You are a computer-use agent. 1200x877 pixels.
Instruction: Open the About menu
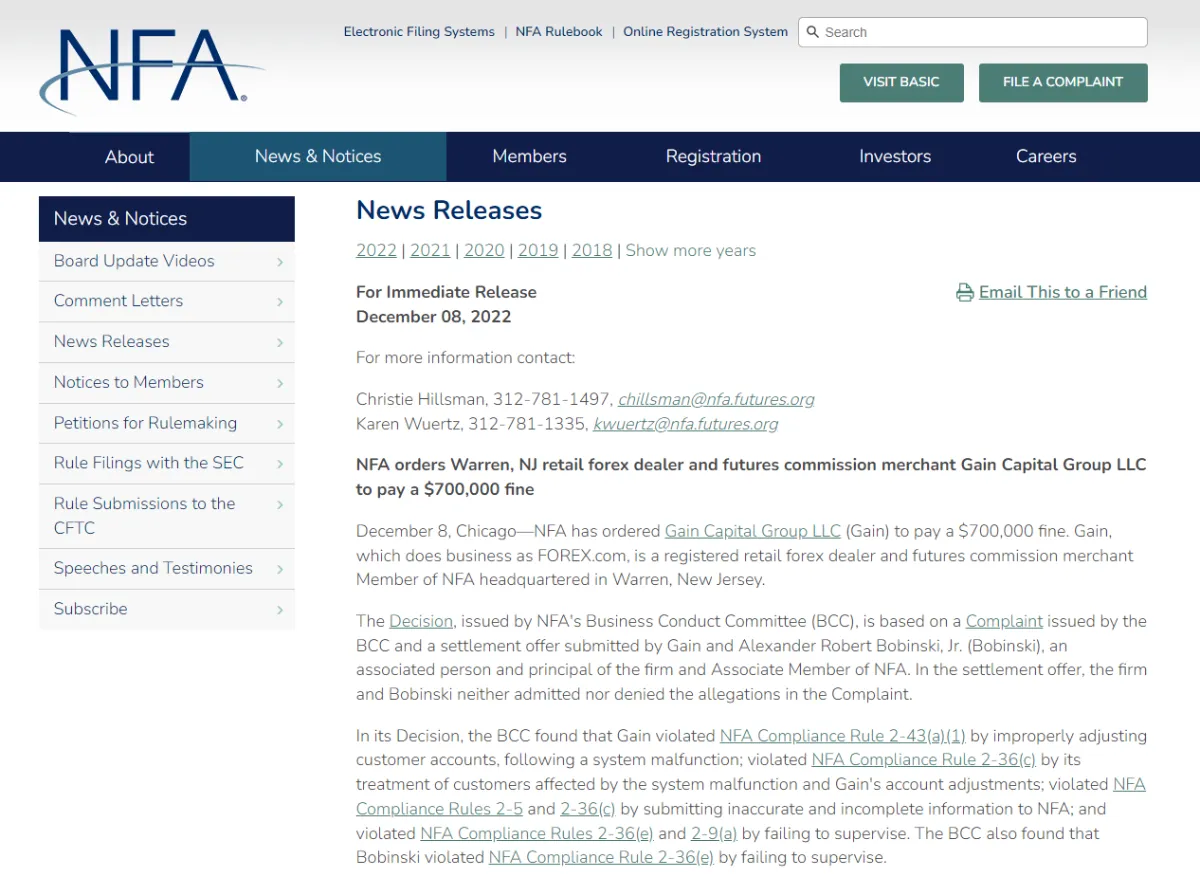(130, 157)
